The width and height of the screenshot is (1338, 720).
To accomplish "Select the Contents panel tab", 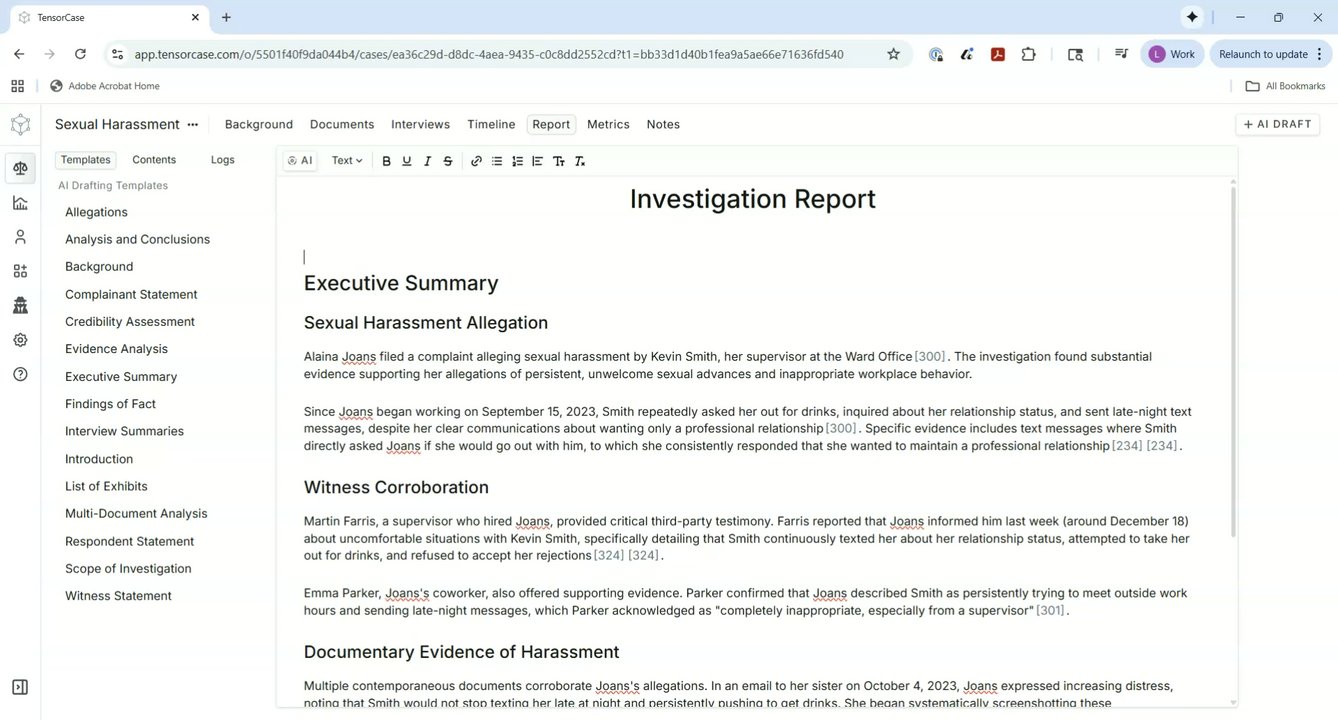I will pyautogui.click(x=154, y=160).
